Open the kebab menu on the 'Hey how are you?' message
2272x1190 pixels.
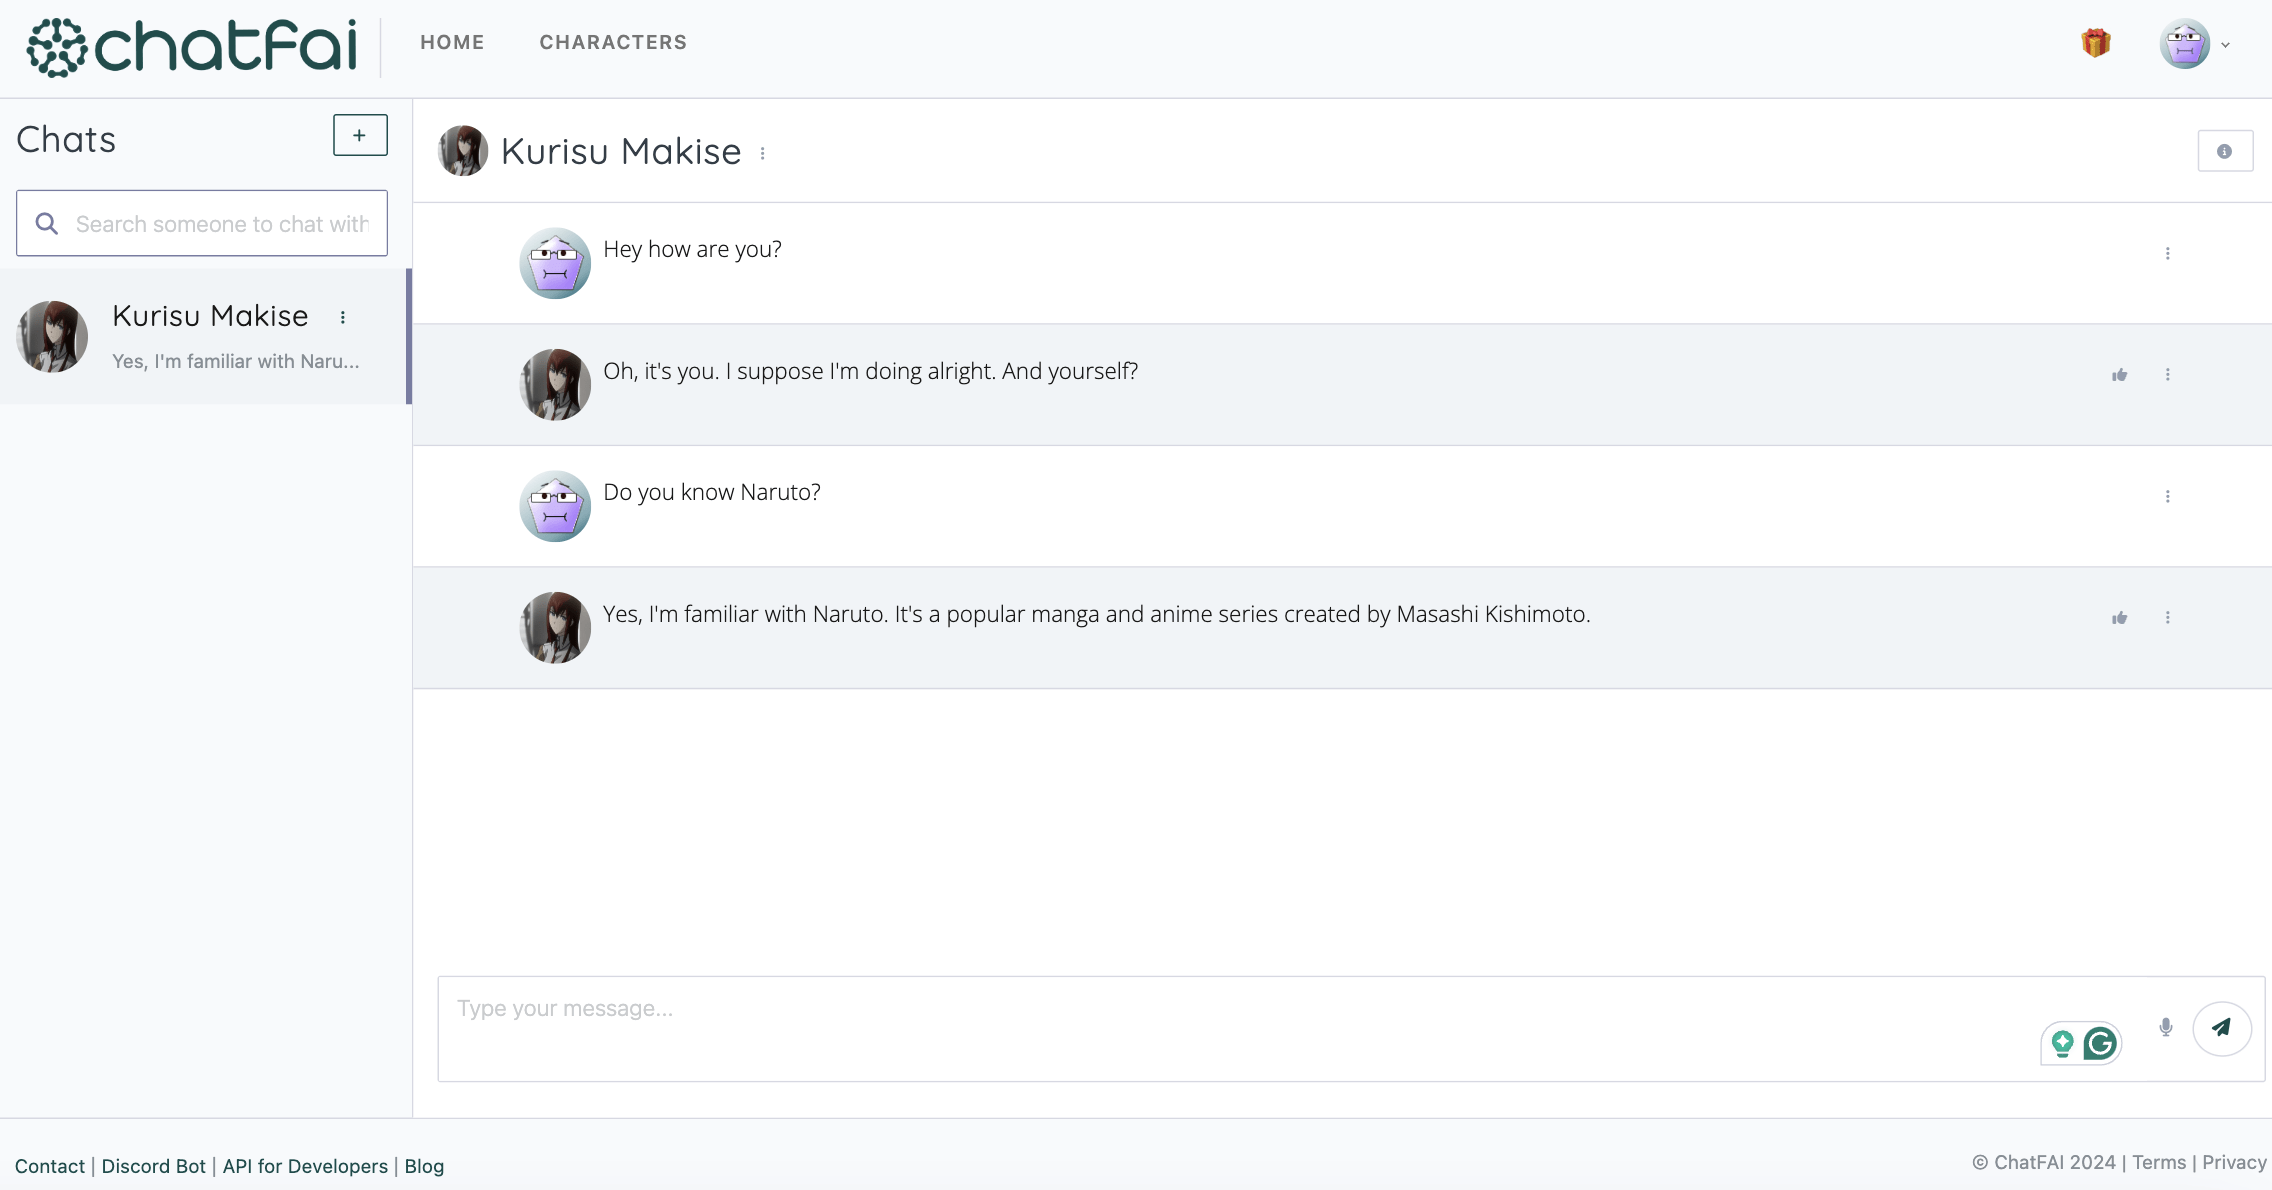pos(2168,253)
